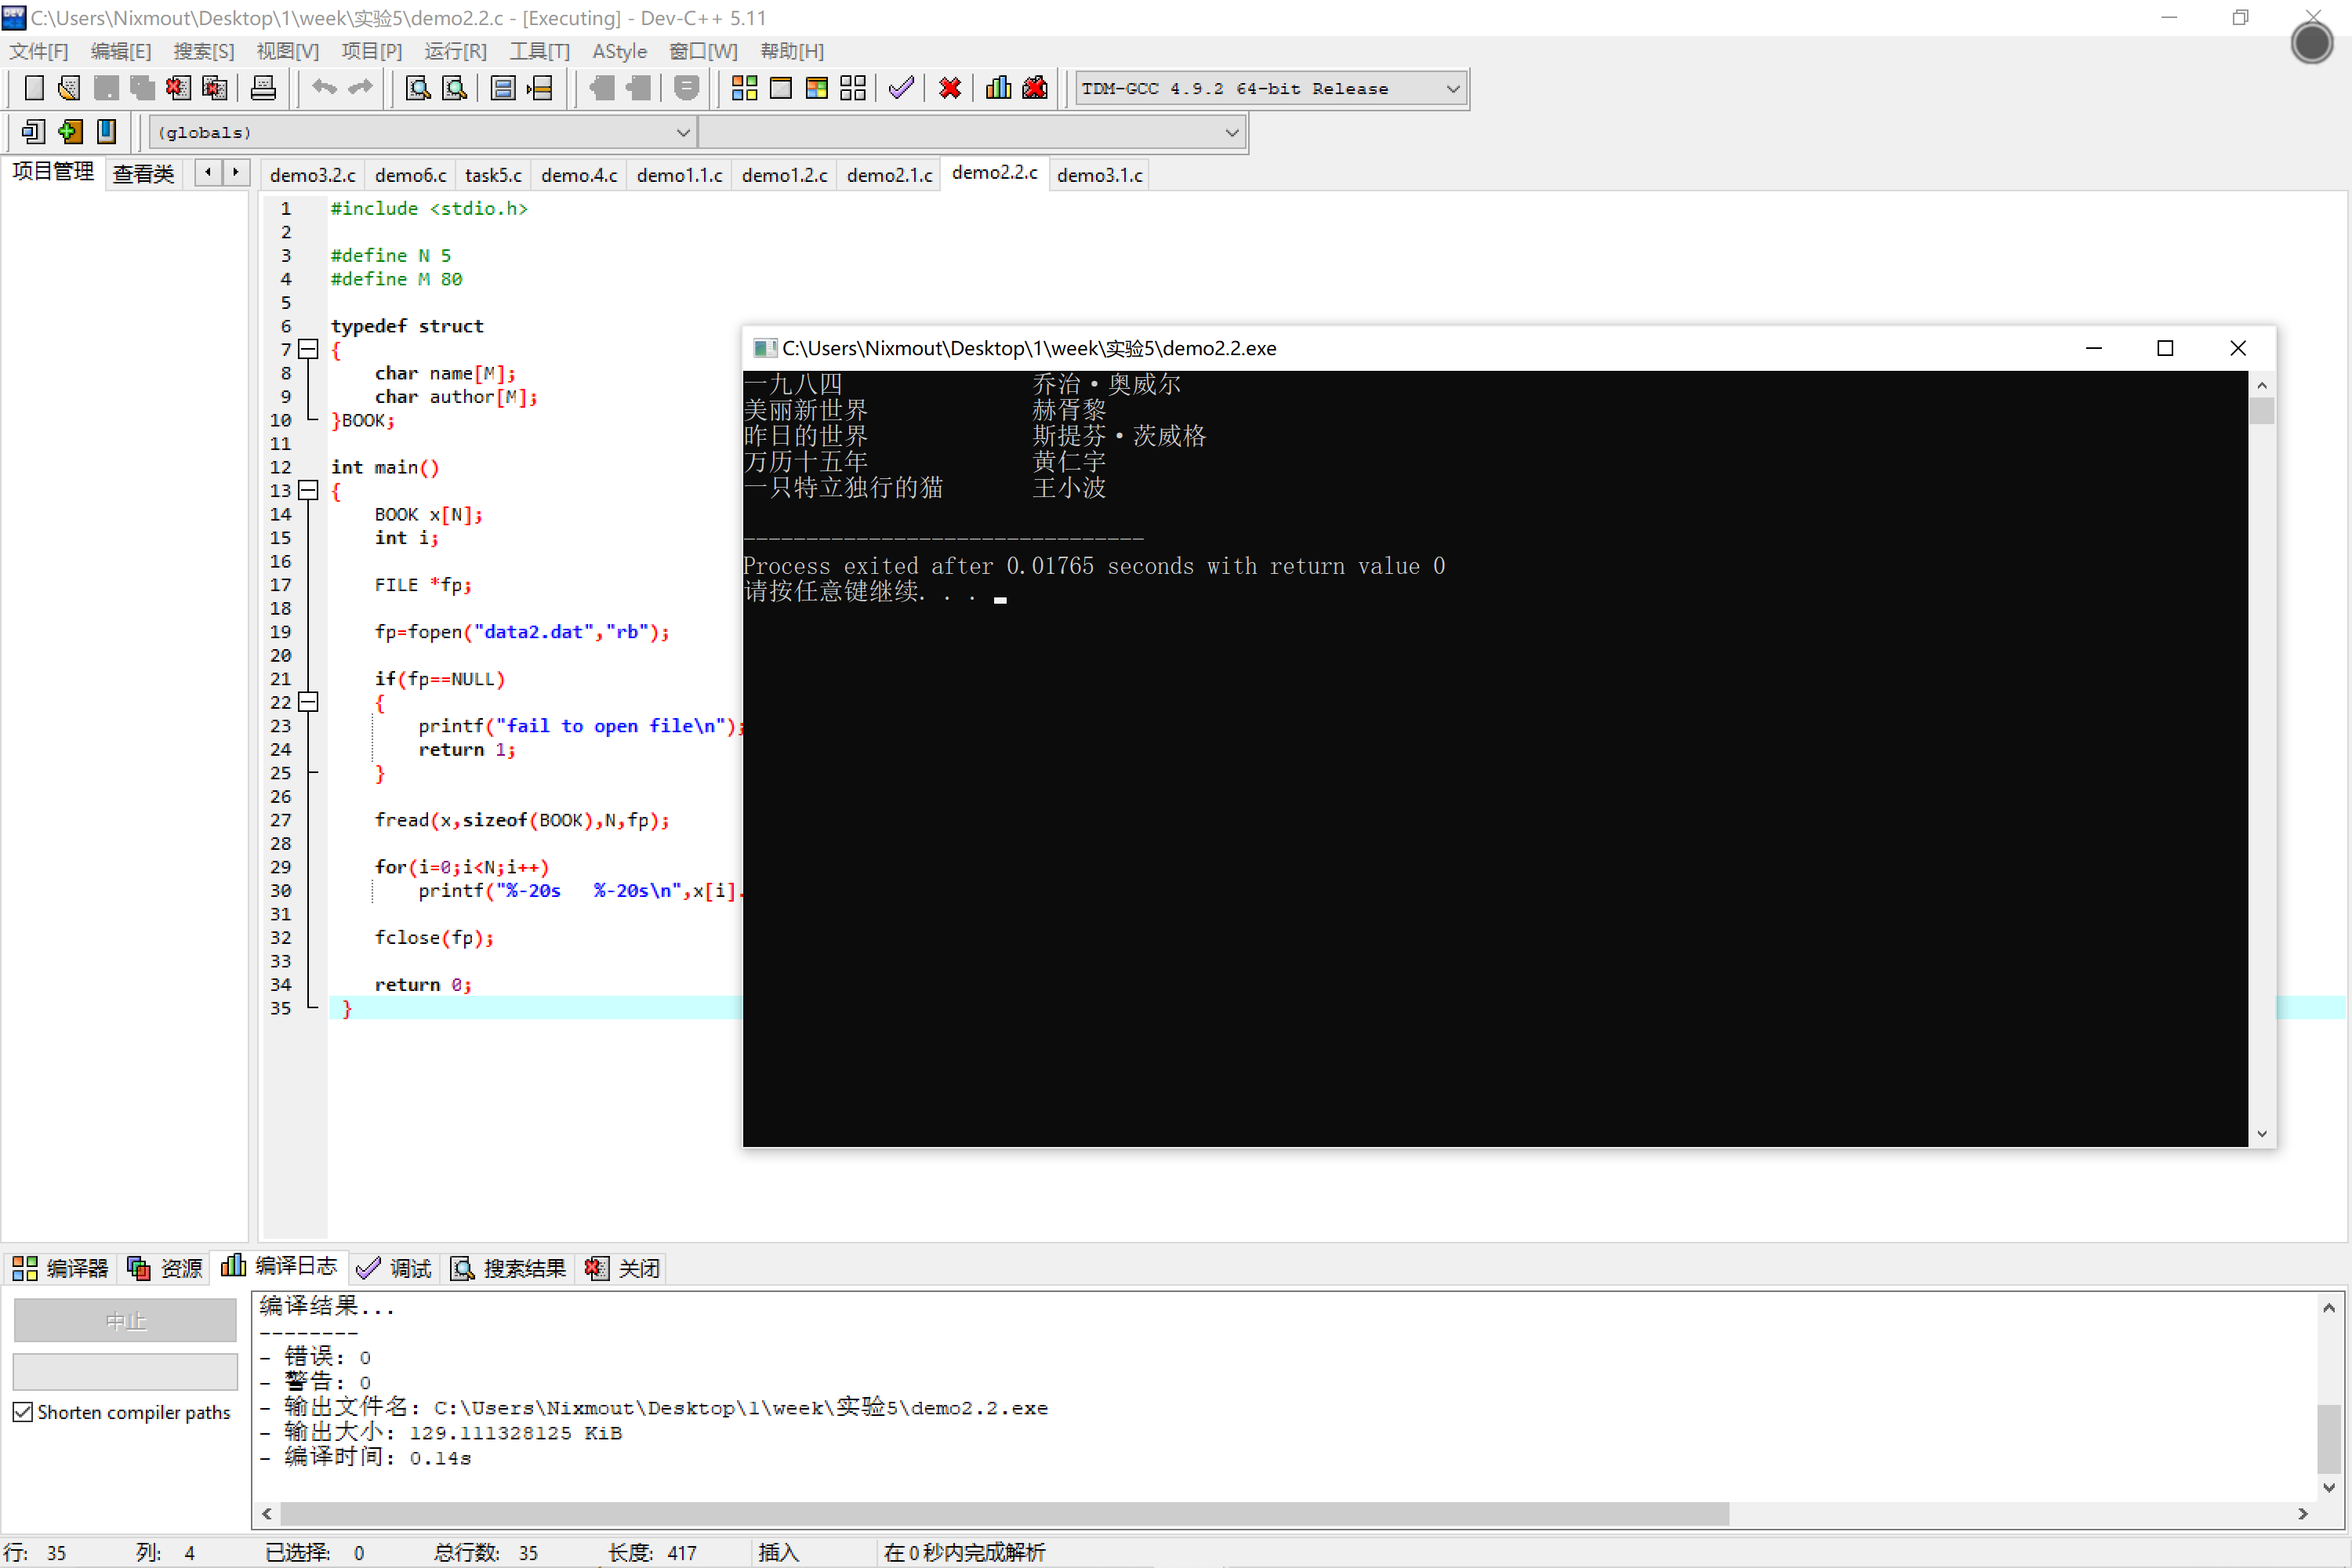Viewport: 2352px width, 1568px height.
Task: Click the Find magnifier icon
Action: coord(418,89)
